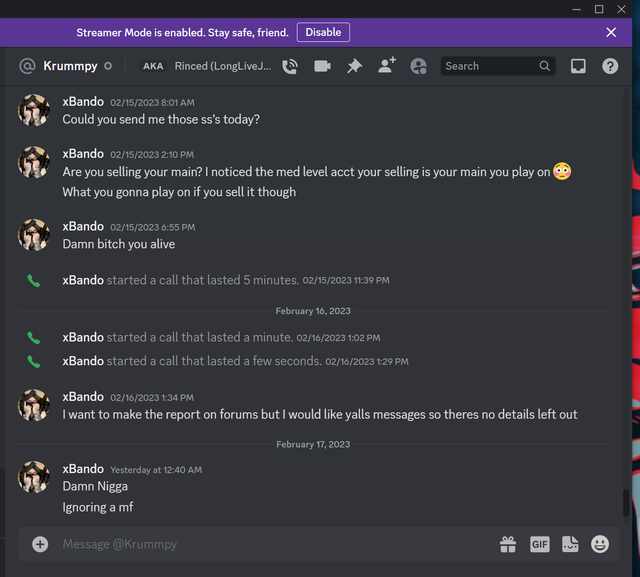Open the sticker picker

[570, 544]
